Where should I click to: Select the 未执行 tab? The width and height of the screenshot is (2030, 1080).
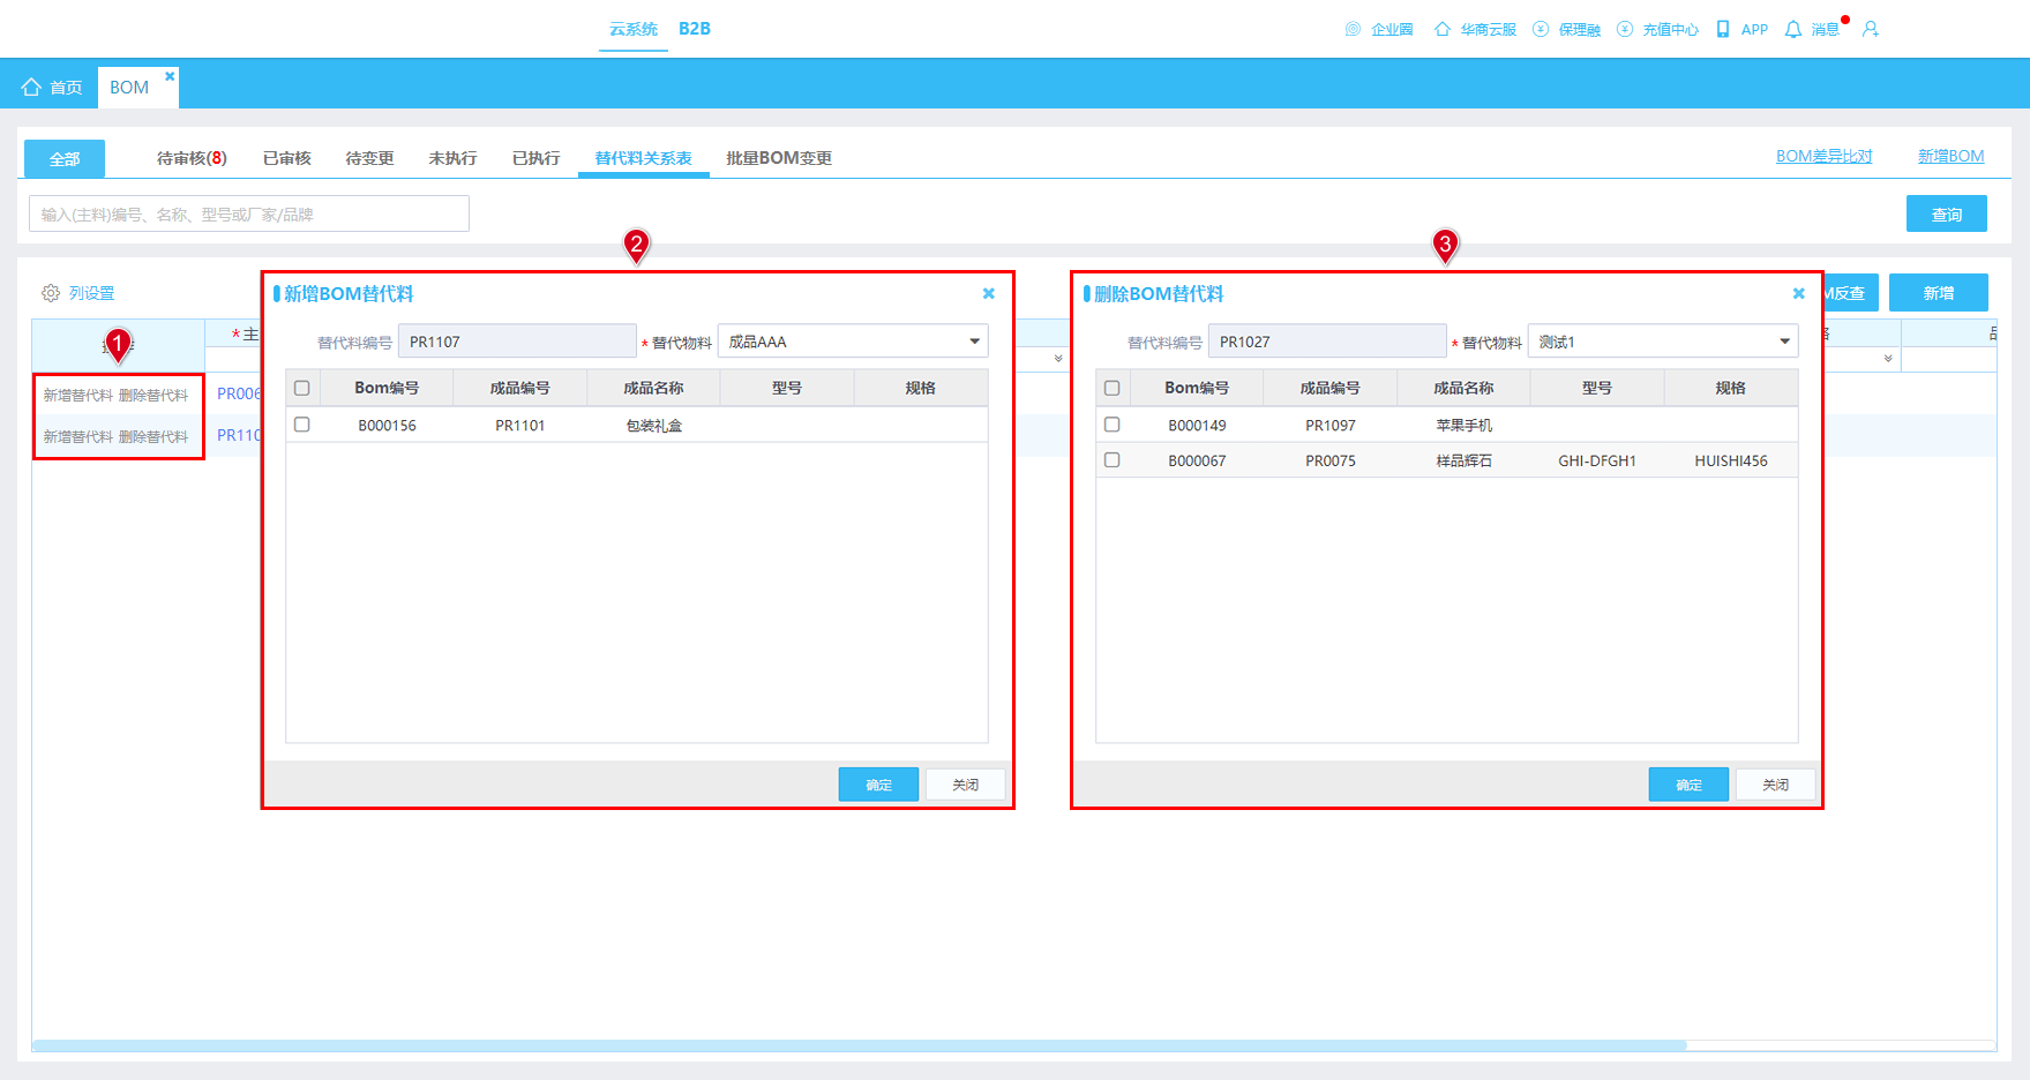tap(453, 158)
